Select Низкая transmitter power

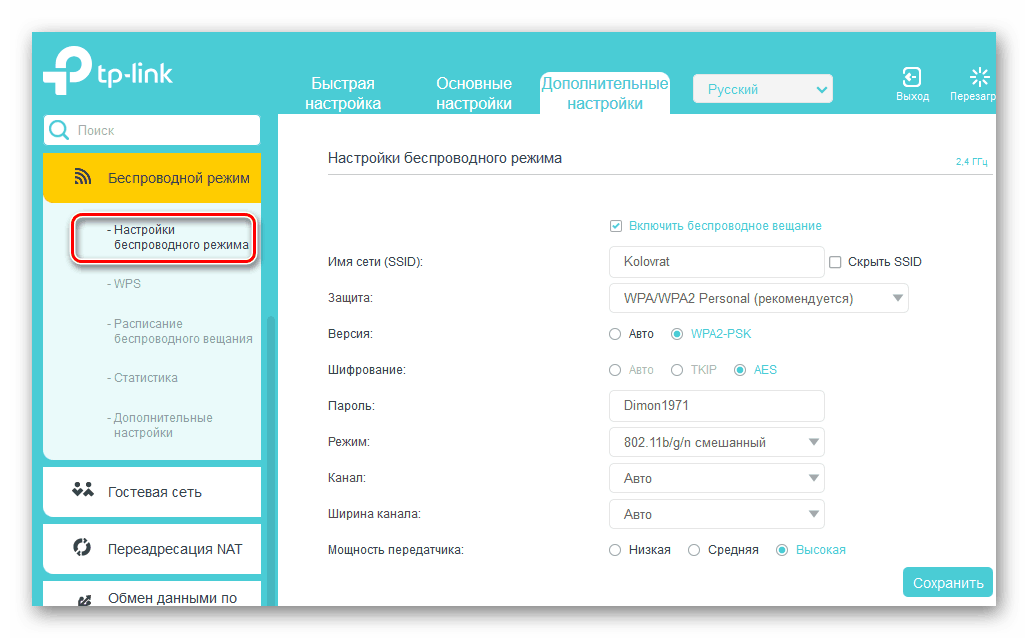[x=615, y=550]
